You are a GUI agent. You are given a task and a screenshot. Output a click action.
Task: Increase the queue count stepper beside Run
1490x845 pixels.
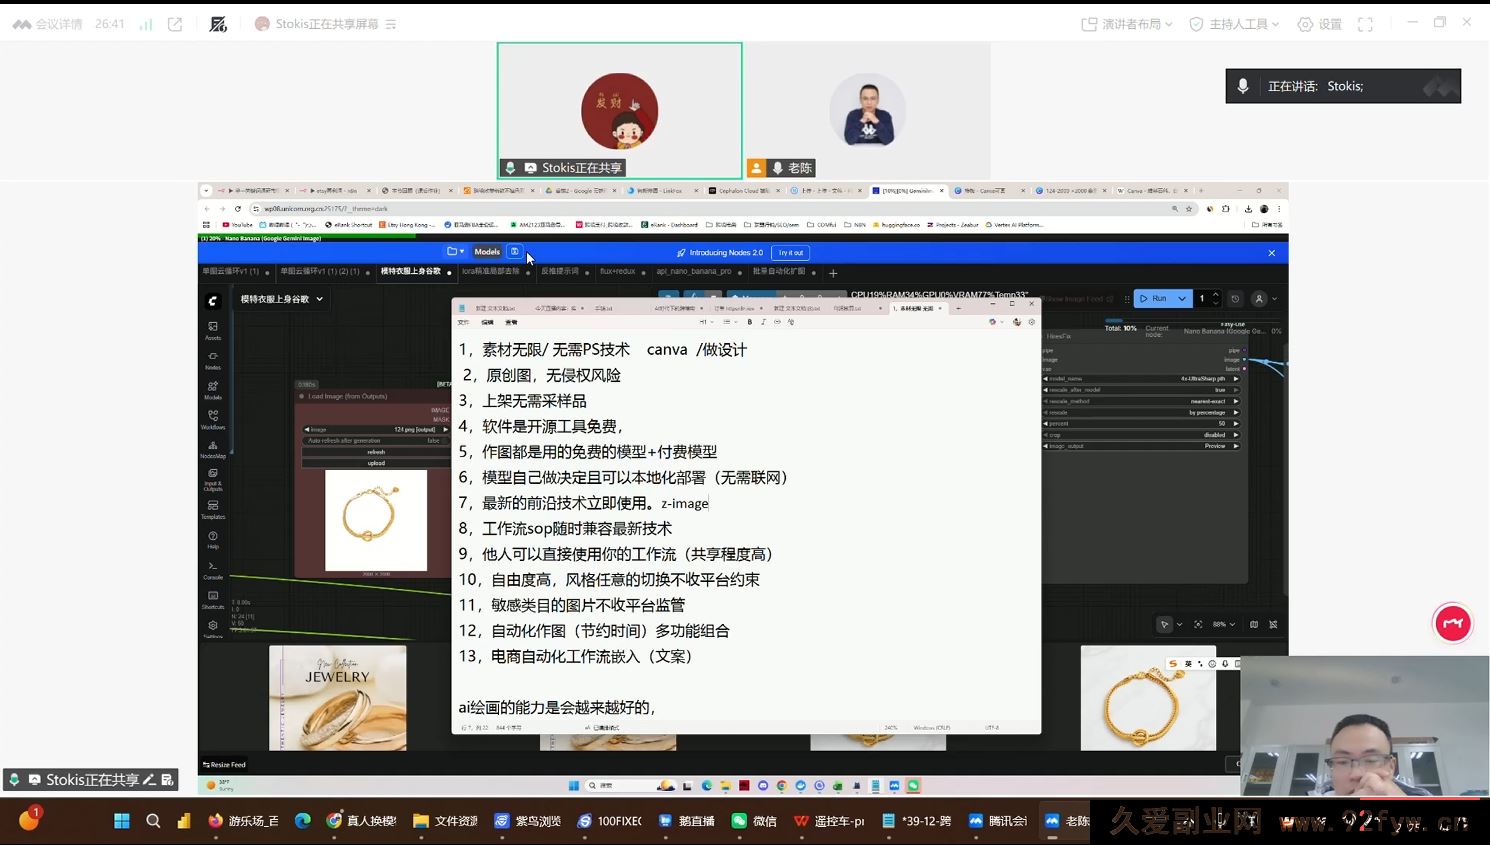click(x=1217, y=294)
